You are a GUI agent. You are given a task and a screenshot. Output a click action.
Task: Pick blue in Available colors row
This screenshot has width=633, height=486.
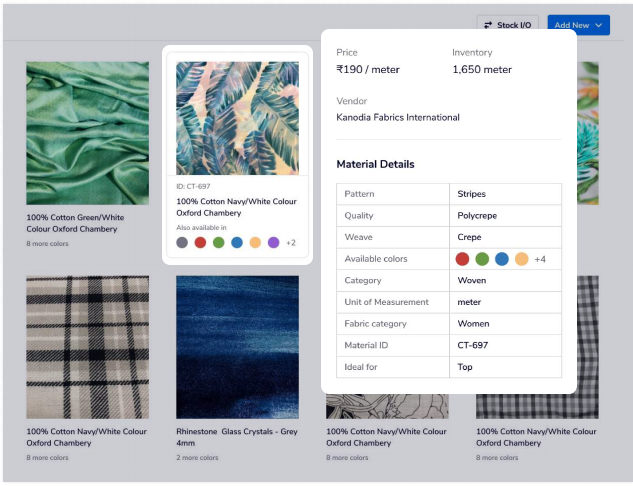502,259
